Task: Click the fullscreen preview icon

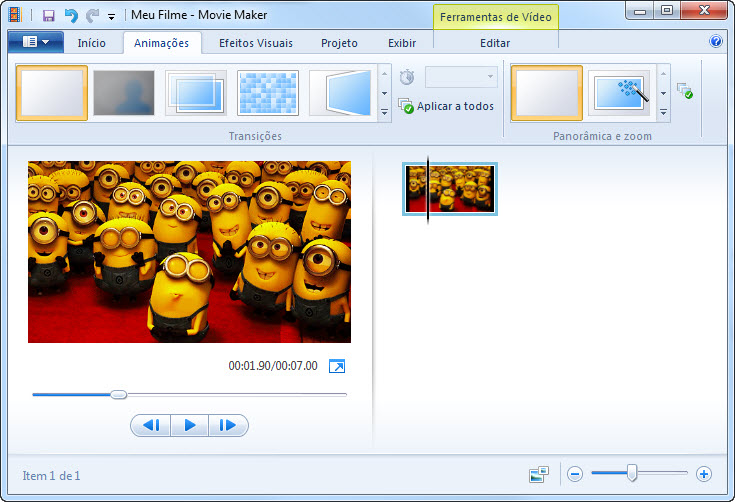Action: (x=337, y=367)
